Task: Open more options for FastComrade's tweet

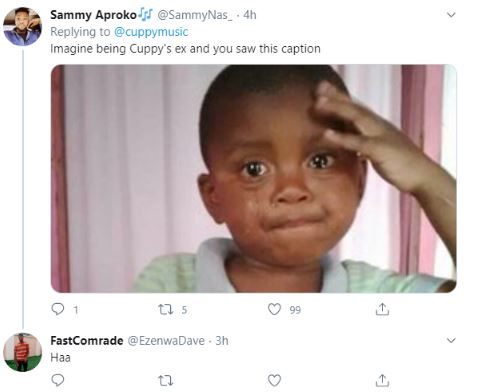Action: point(451,340)
